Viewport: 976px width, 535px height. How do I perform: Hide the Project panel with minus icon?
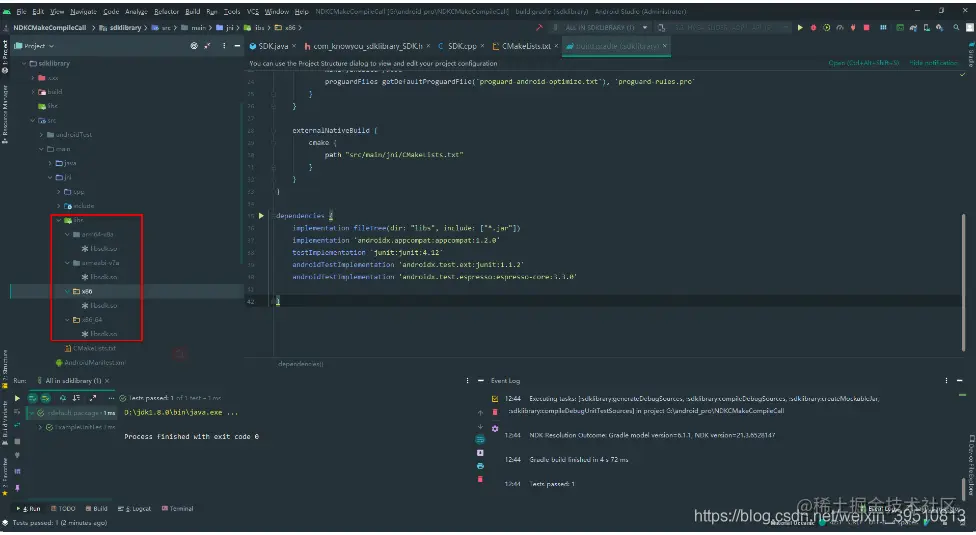tap(237, 46)
